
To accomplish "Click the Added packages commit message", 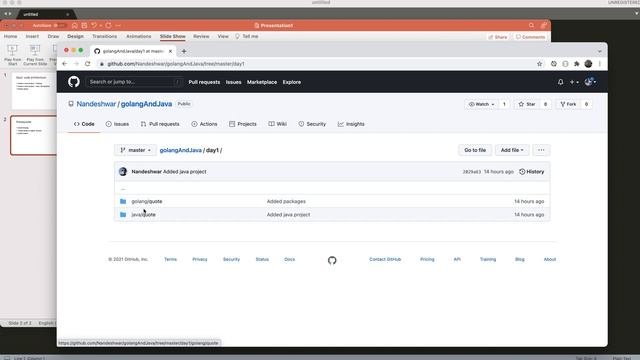I will click(286, 201).
